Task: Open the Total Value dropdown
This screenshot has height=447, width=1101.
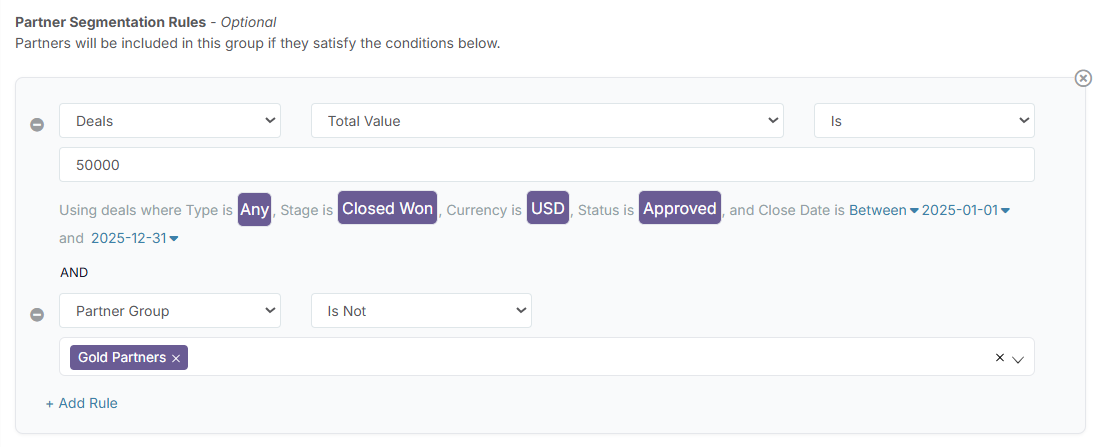Action: tap(547, 121)
